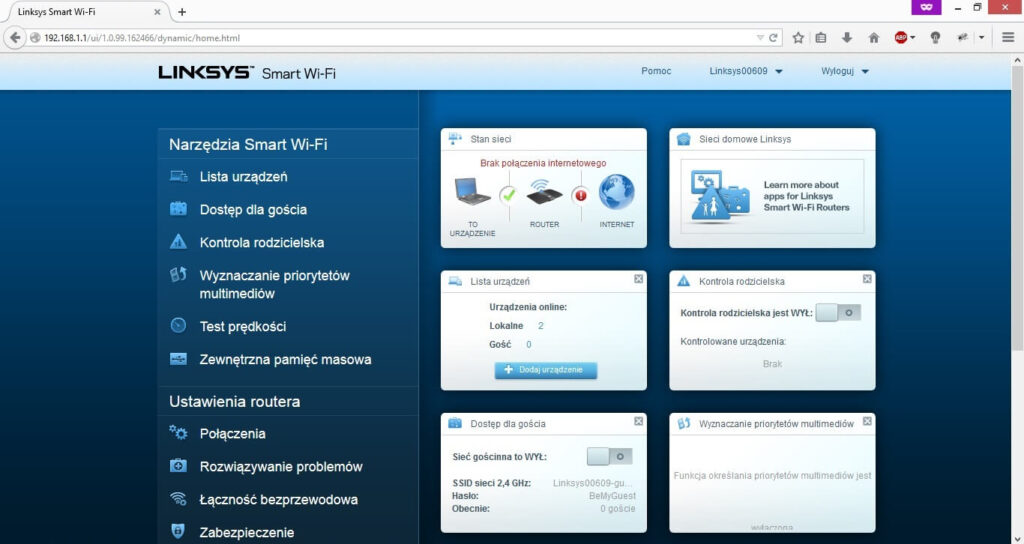
Task: Click the external storage USB icon
Action: pos(178,359)
